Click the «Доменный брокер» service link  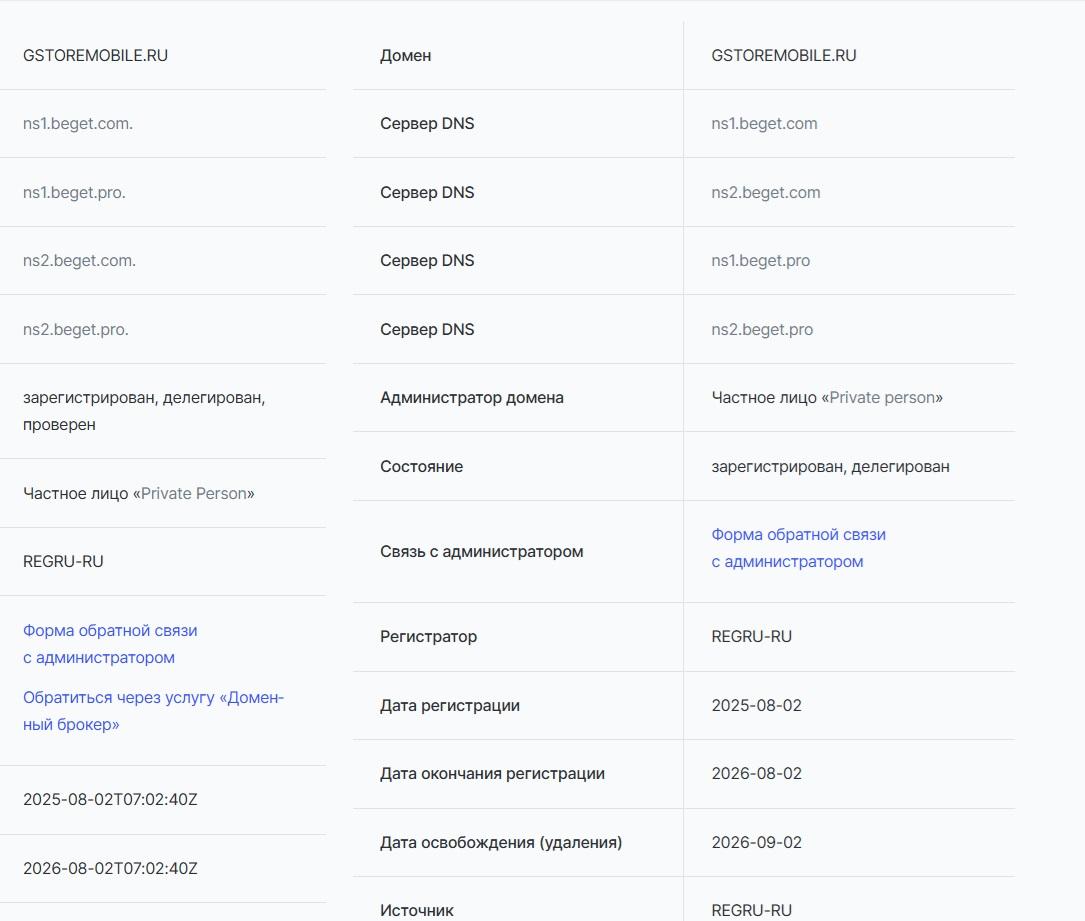[153, 711]
